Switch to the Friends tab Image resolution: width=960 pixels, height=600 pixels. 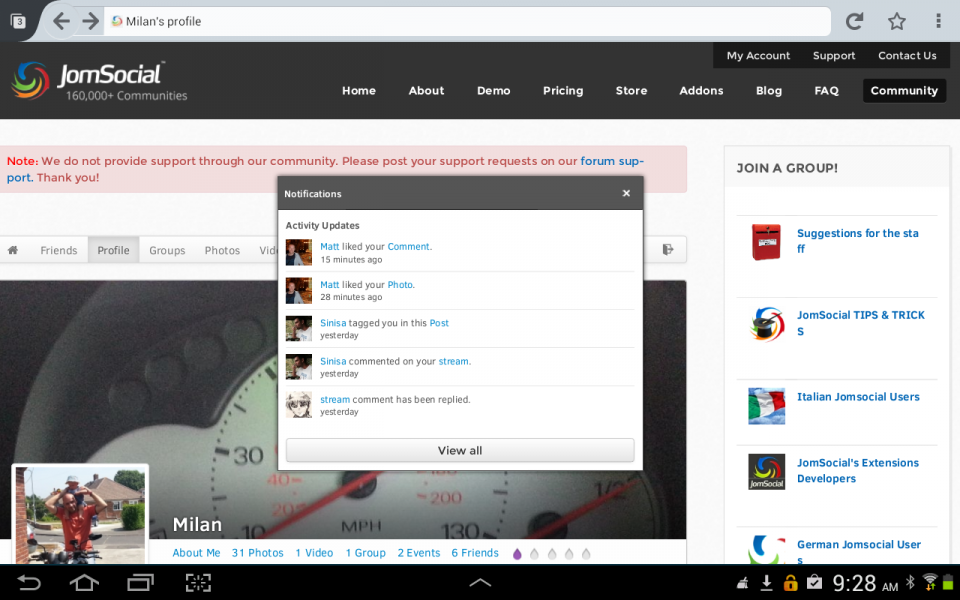(59, 250)
